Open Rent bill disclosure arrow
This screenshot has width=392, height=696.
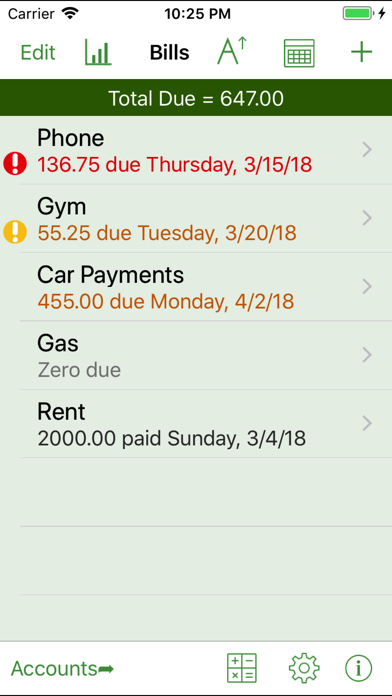[367, 423]
